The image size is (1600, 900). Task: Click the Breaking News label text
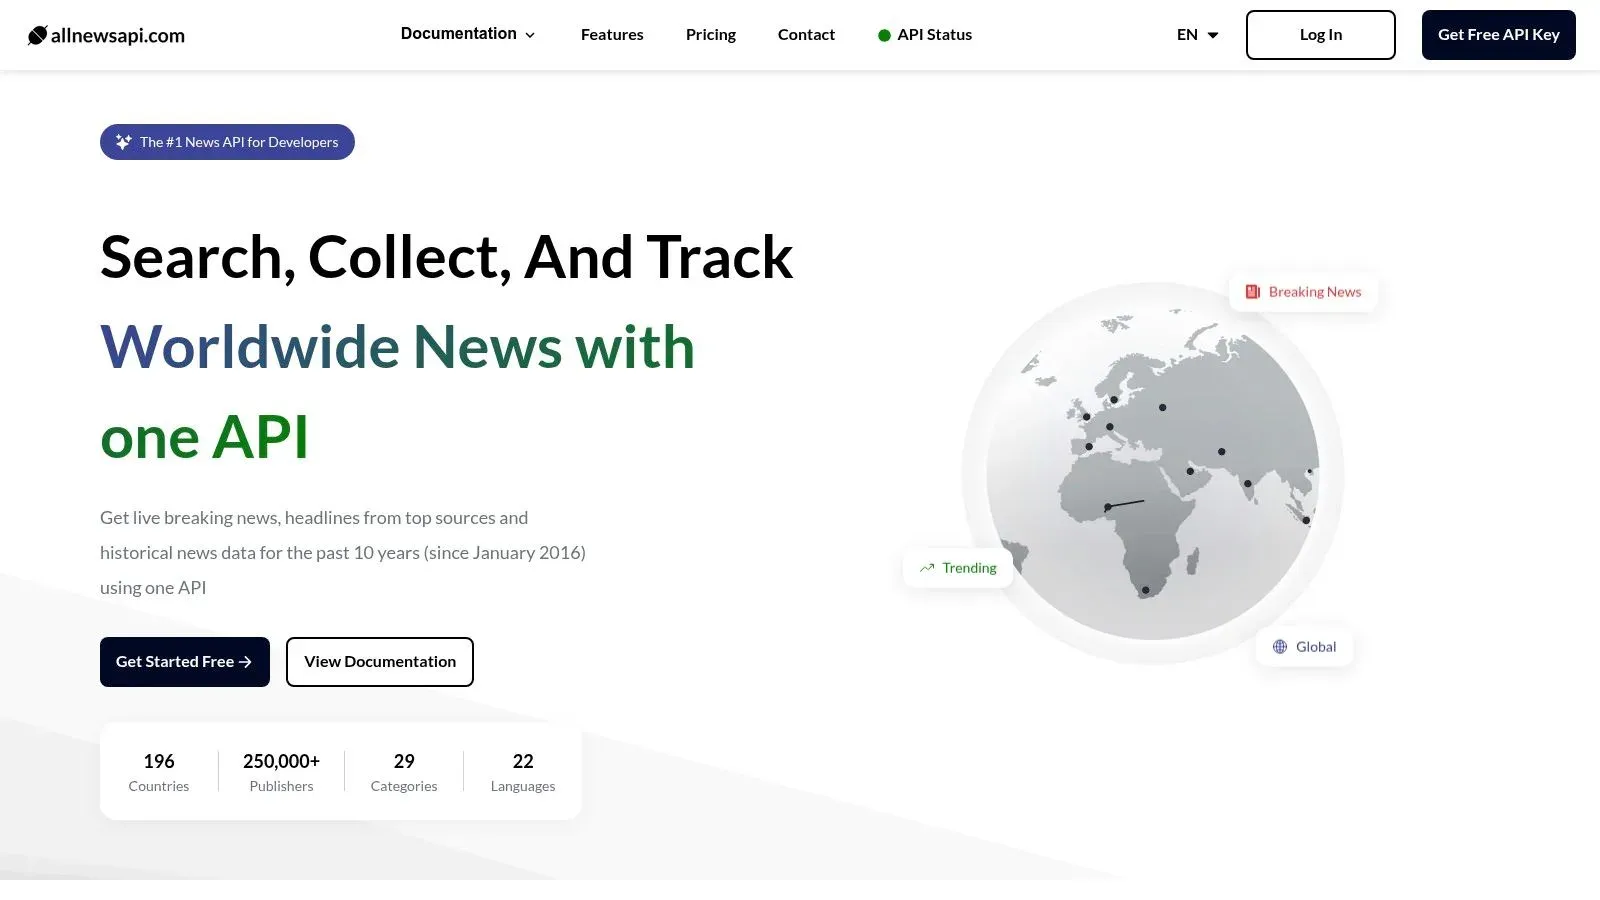point(1315,292)
